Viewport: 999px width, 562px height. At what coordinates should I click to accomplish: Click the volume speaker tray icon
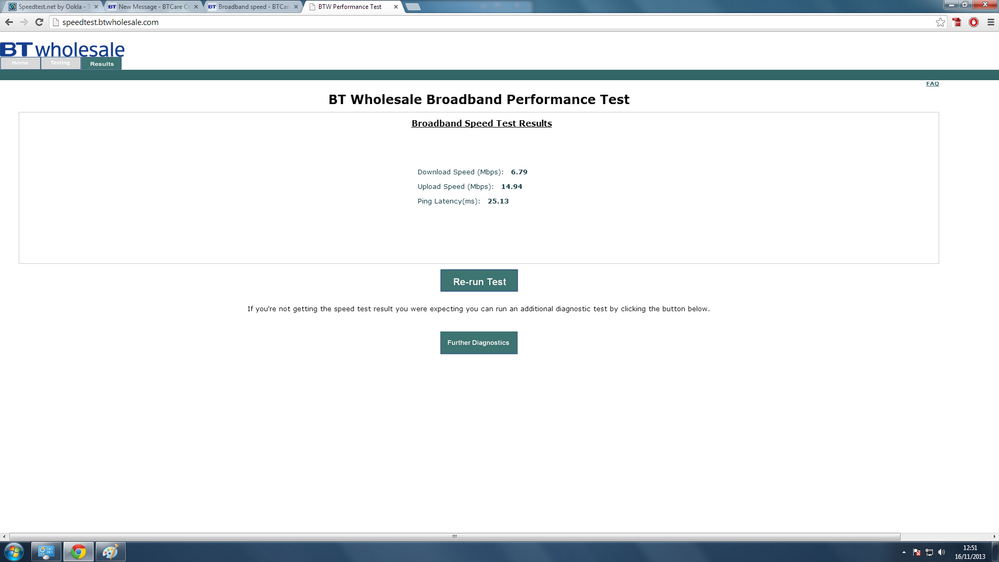942,552
